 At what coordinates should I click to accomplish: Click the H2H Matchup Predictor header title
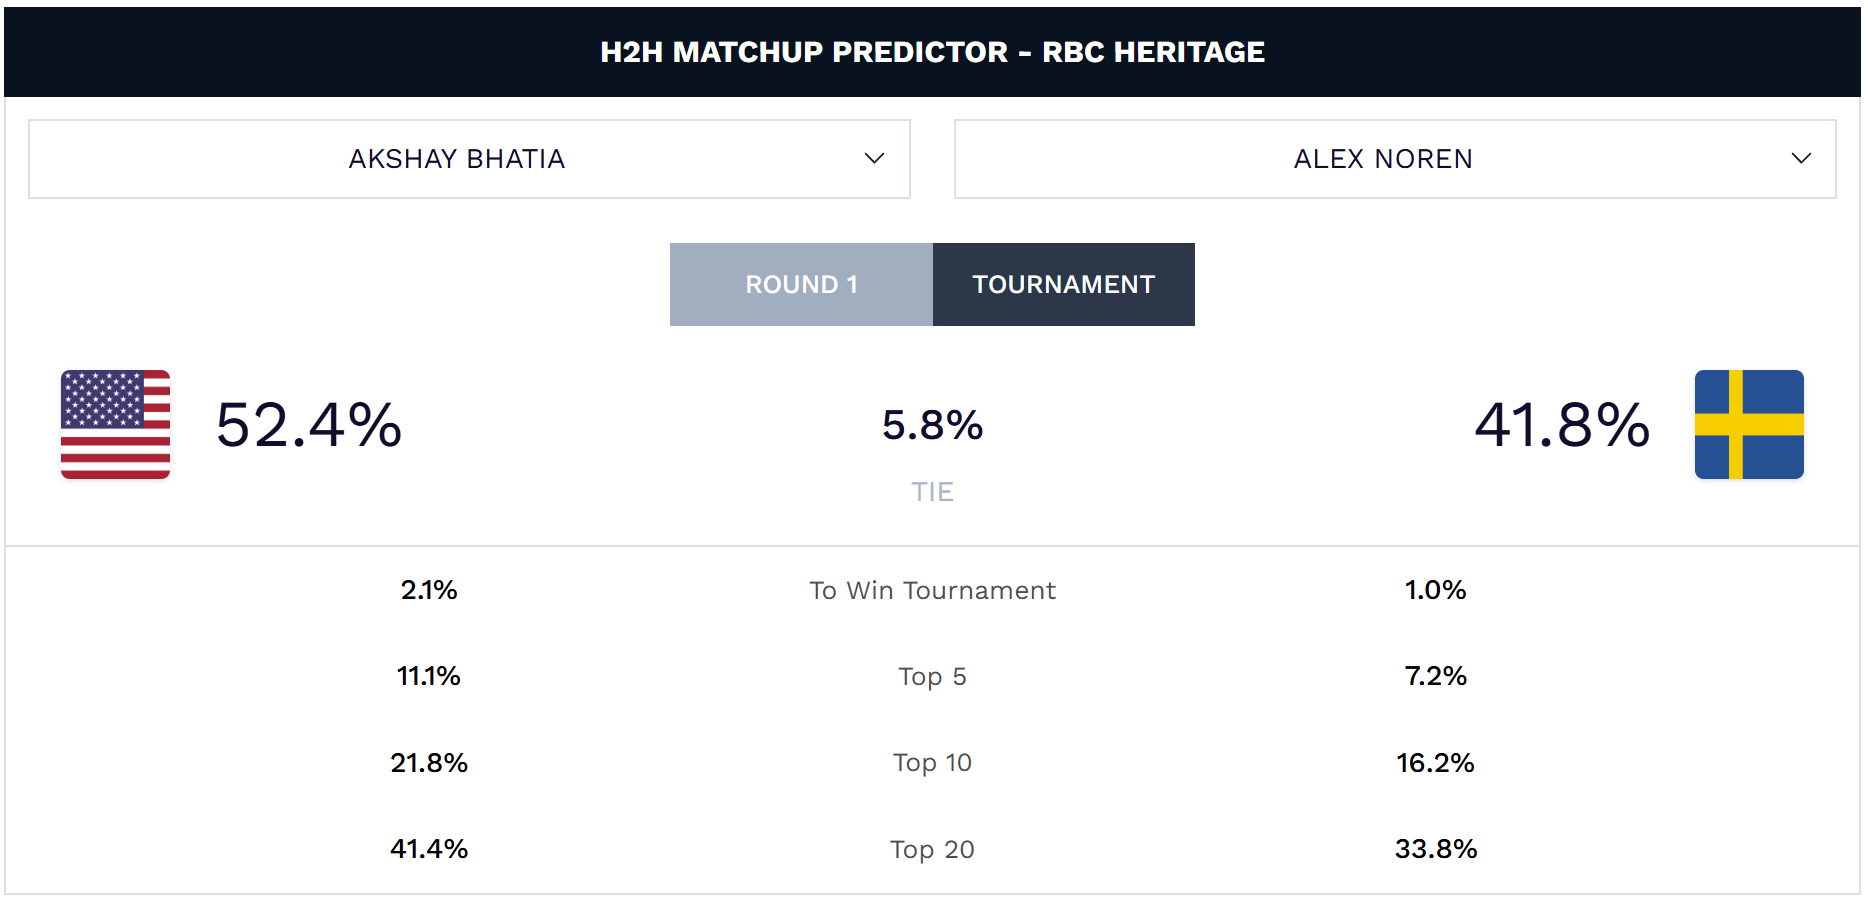tap(932, 52)
